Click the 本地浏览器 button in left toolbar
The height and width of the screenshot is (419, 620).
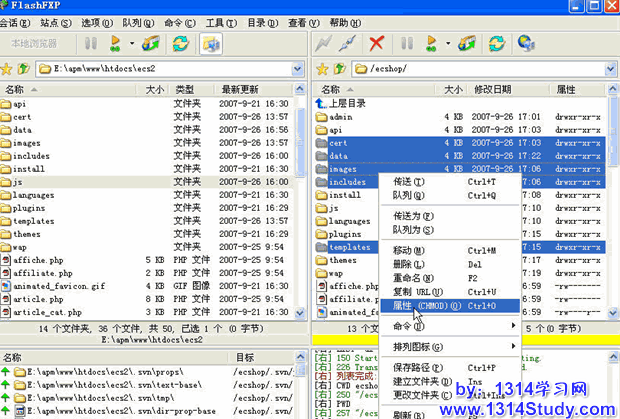tap(34, 43)
